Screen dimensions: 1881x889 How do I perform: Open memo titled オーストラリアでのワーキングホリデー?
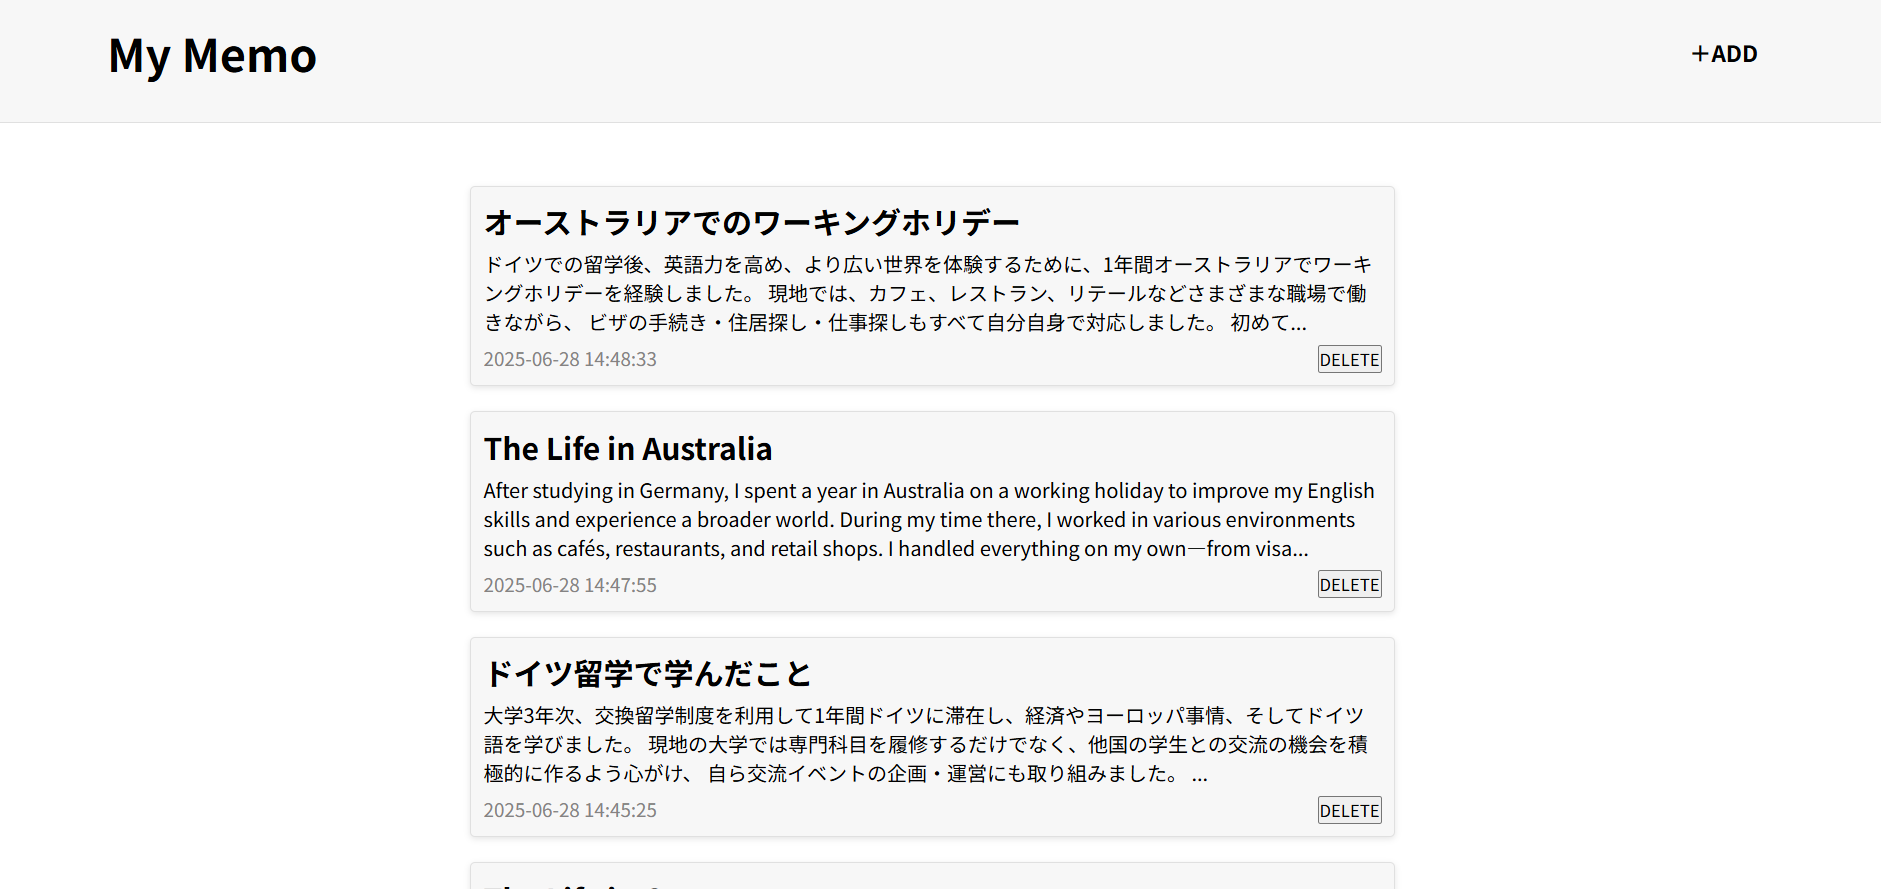[751, 222]
